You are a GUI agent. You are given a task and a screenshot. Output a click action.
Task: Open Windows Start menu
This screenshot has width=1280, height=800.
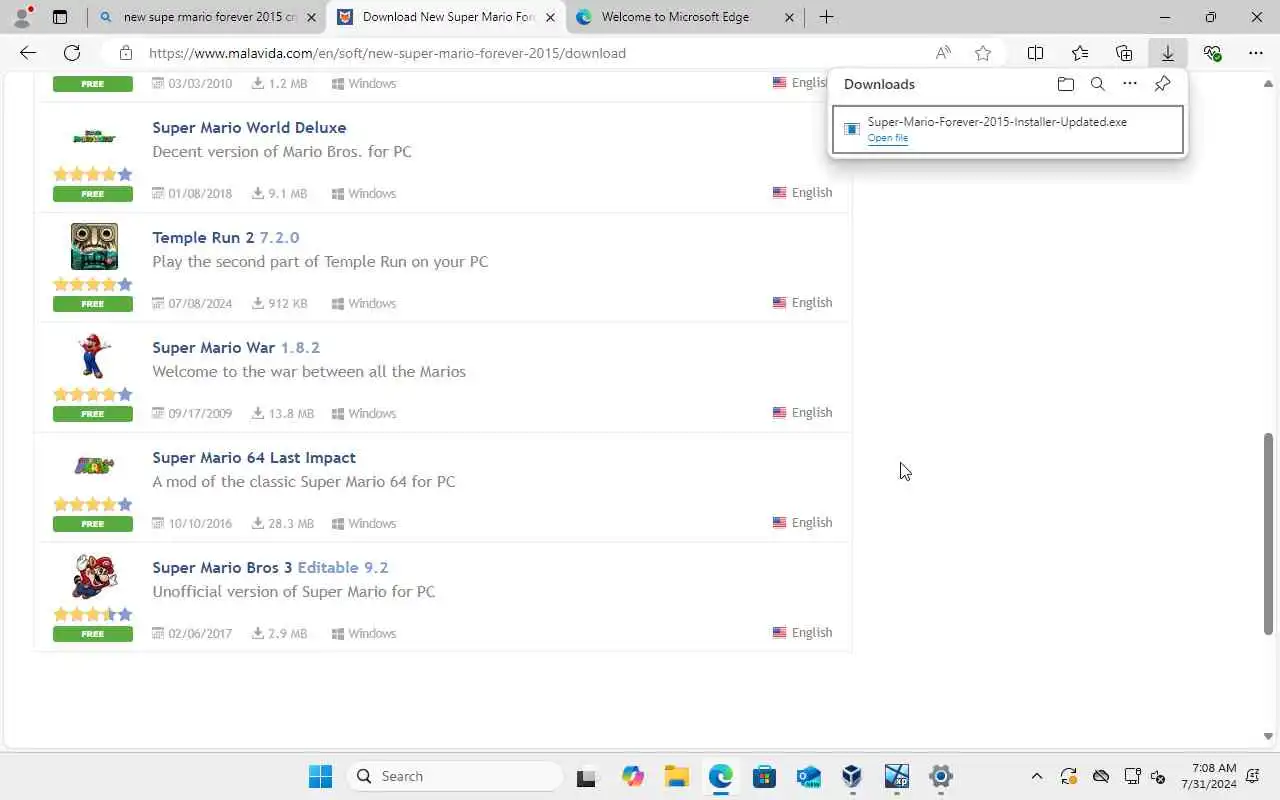(320, 776)
